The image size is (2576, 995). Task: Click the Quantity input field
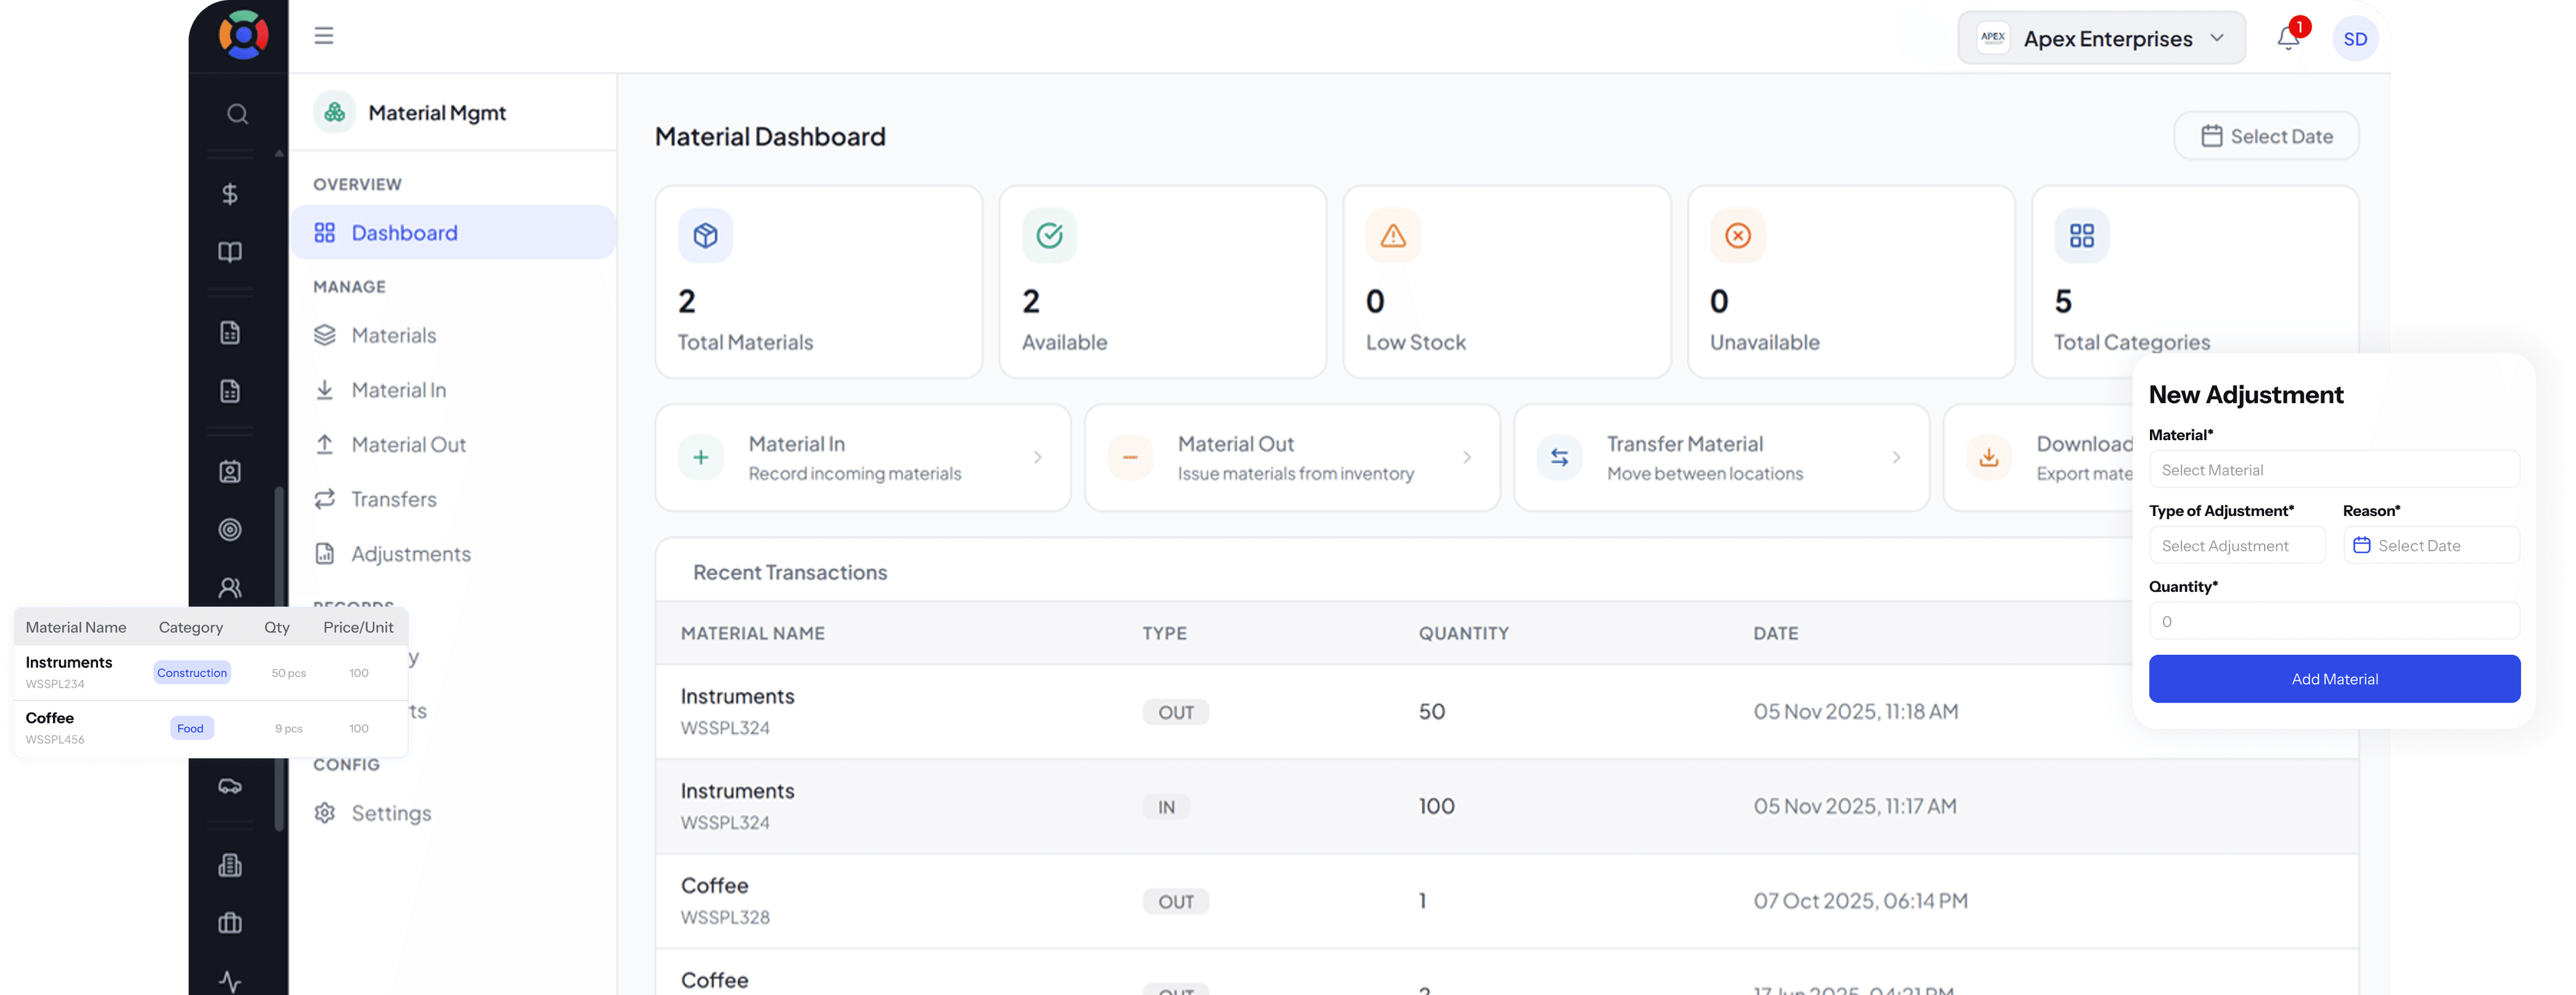pos(2334,622)
